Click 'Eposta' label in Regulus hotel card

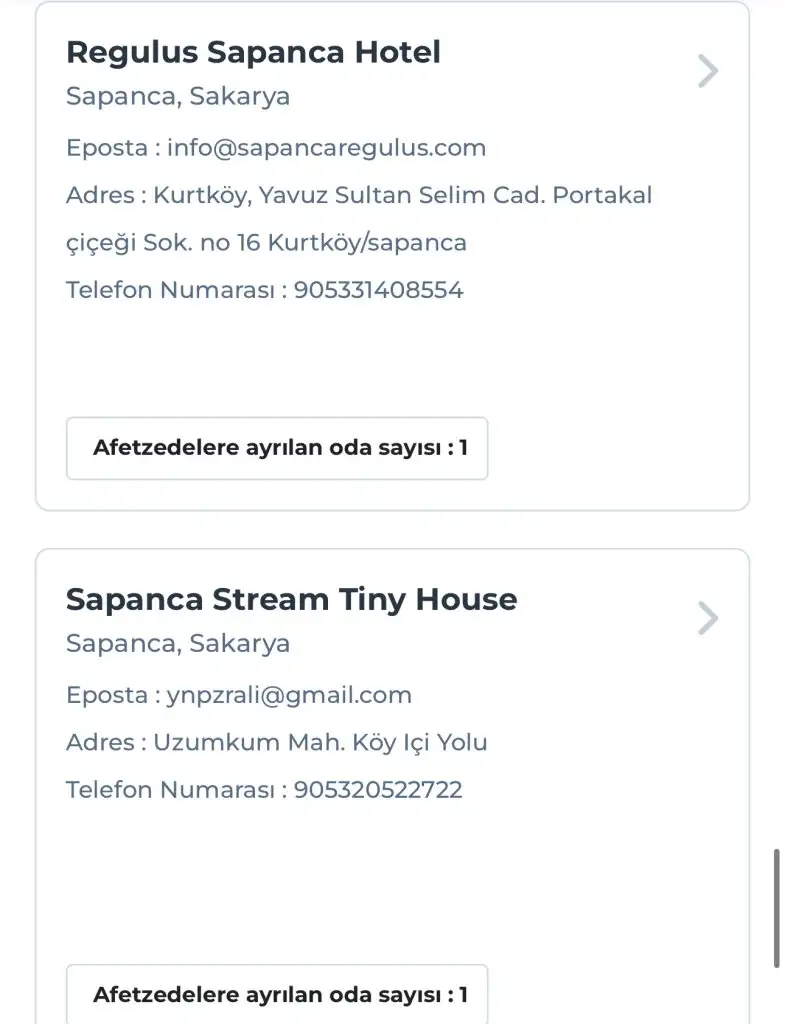[107, 148]
